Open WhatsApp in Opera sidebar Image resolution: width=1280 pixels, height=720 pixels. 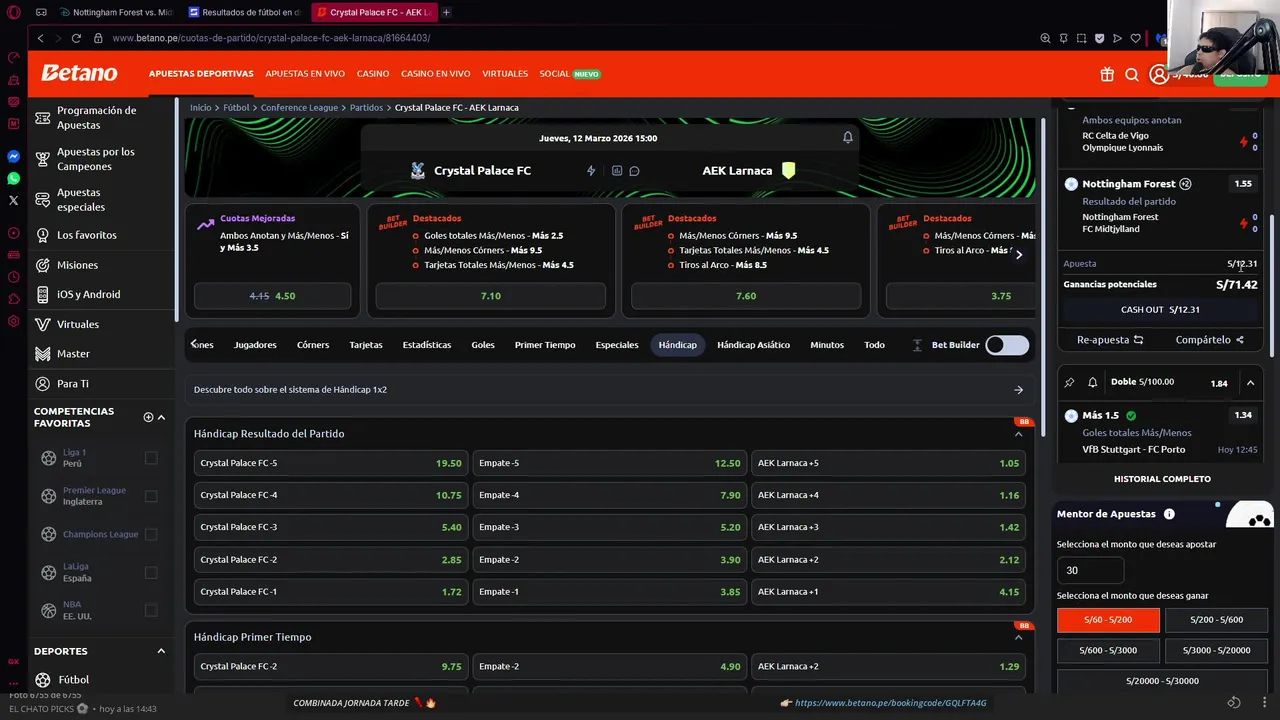click(x=13, y=179)
